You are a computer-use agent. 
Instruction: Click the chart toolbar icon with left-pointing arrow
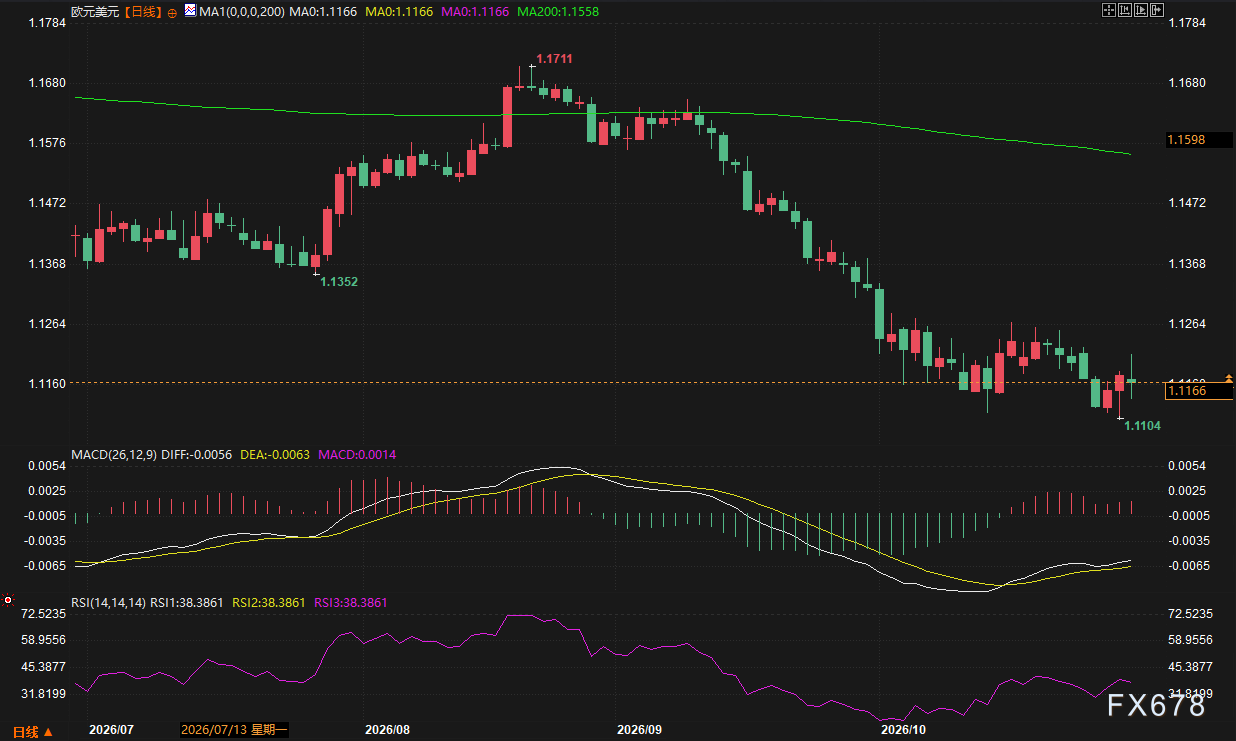point(1124,10)
